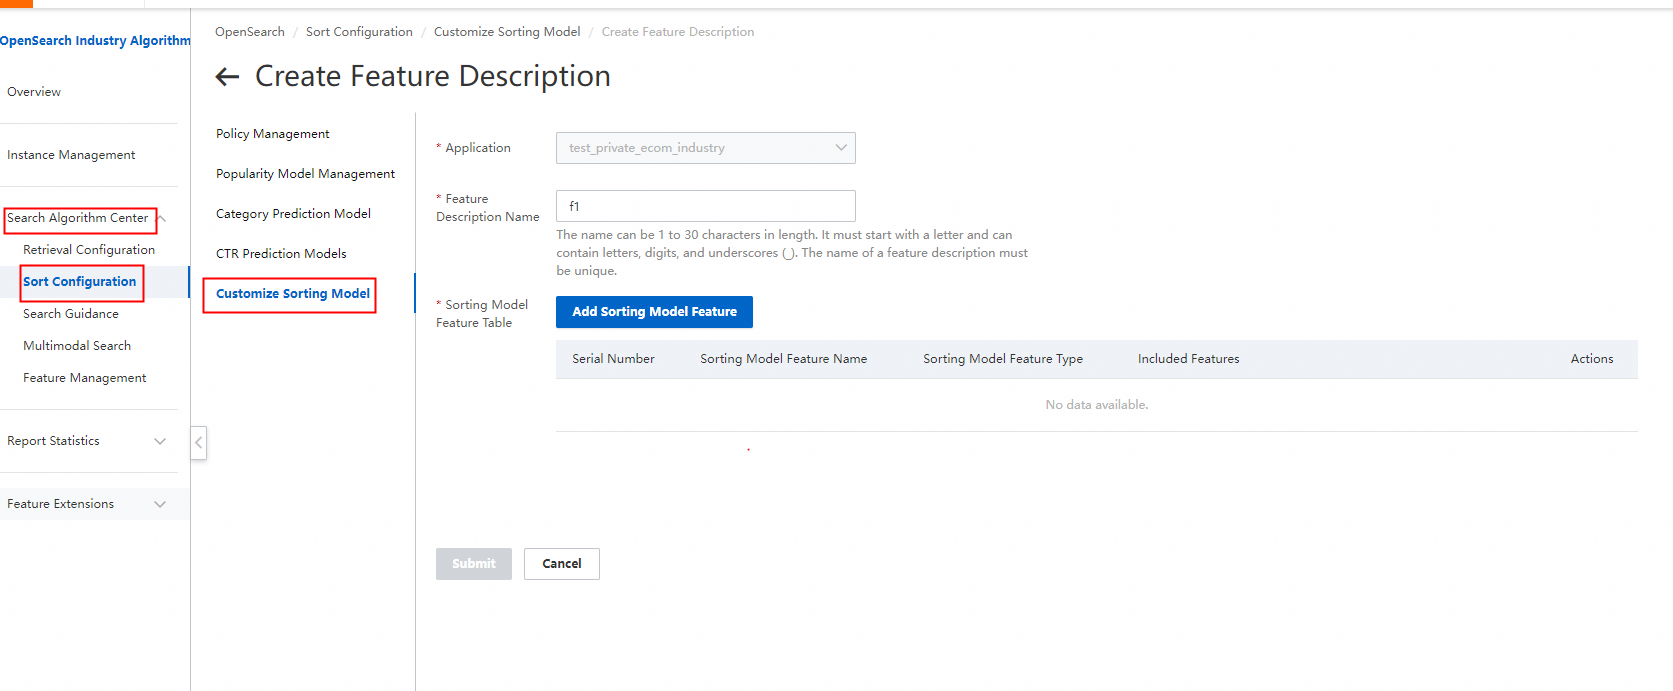Viewport: 1673px width, 691px height.
Task: Focus the Feature Description Name field
Action: point(705,206)
